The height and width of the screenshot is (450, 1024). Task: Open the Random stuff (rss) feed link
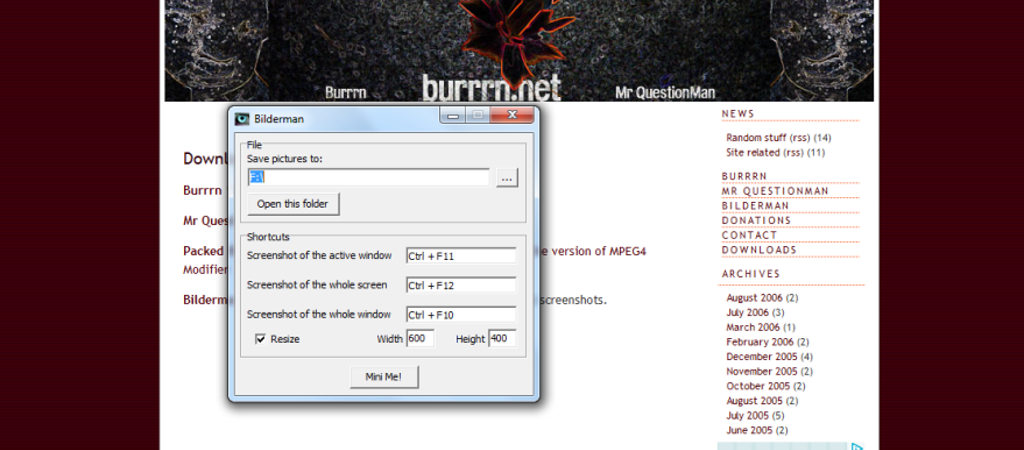pos(800,138)
